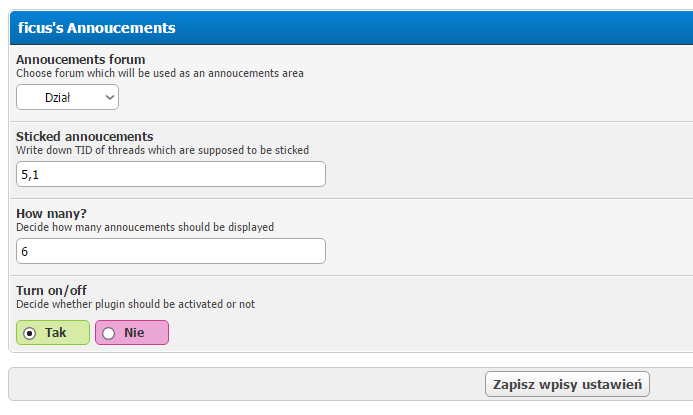Screen dimensions: 693x415
Task: Click the Turn on/off setting label
Action: pos(51,290)
